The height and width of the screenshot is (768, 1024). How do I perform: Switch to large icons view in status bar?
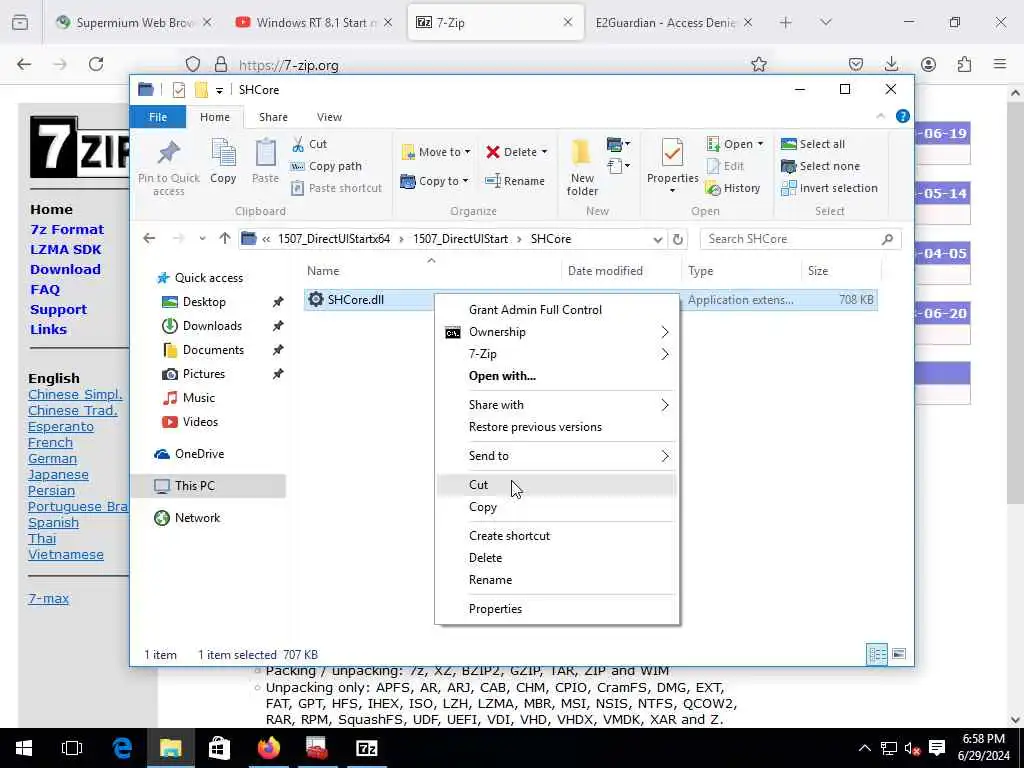pyautogui.click(x=899, y=654)
